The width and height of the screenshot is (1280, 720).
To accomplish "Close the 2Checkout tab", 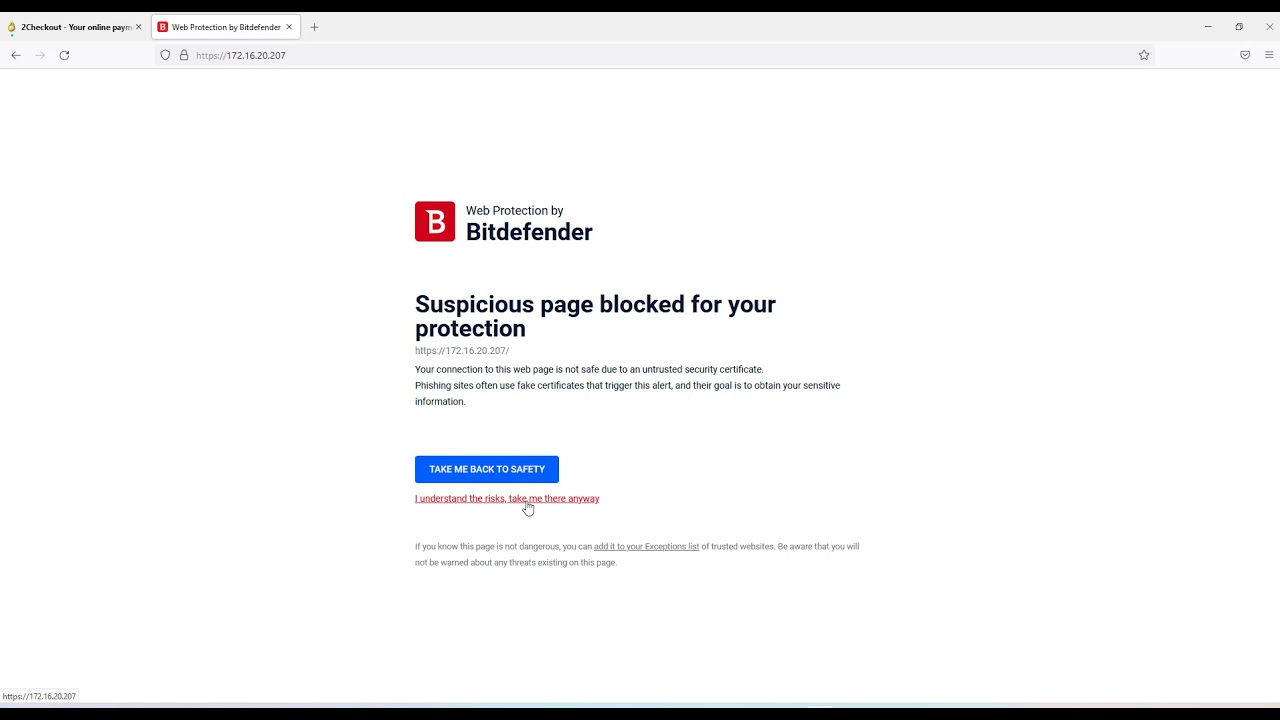I will click(139, 27).
